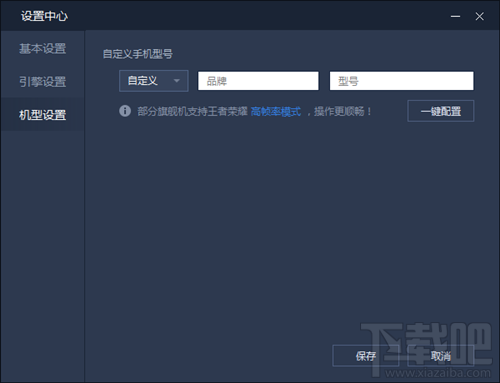Viewport: 500px width, 383px height.
Task: Close the 设置中心 window
Action: click(480, 16)
